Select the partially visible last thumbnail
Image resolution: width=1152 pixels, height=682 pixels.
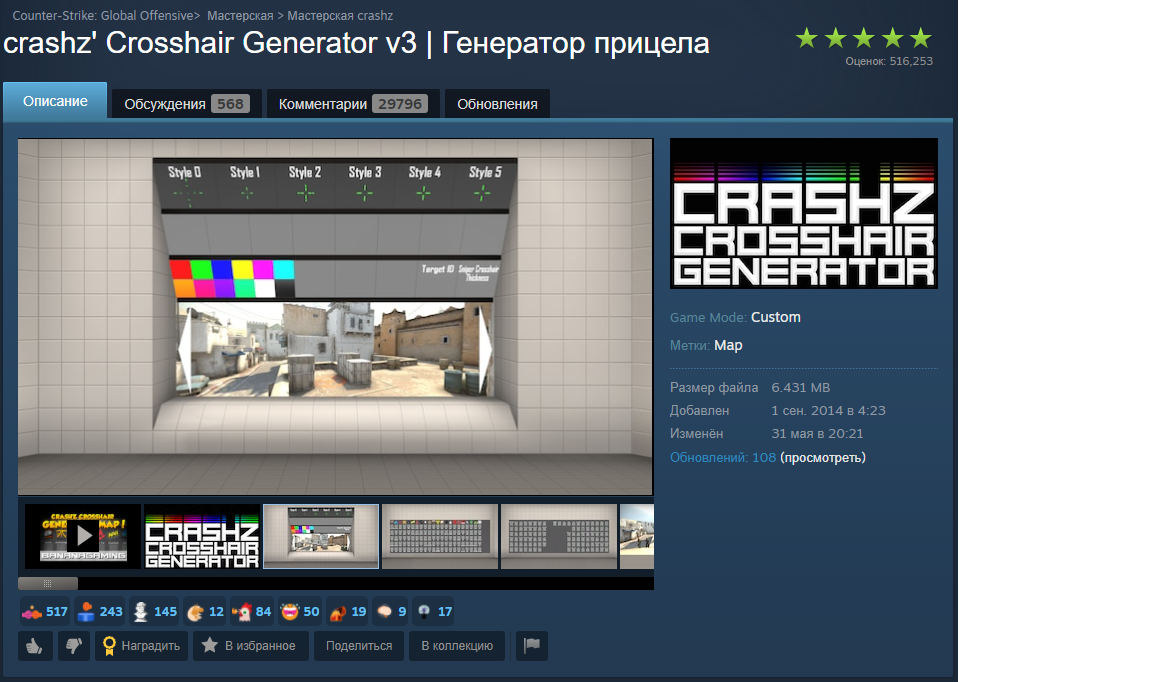tap(637, 536)
